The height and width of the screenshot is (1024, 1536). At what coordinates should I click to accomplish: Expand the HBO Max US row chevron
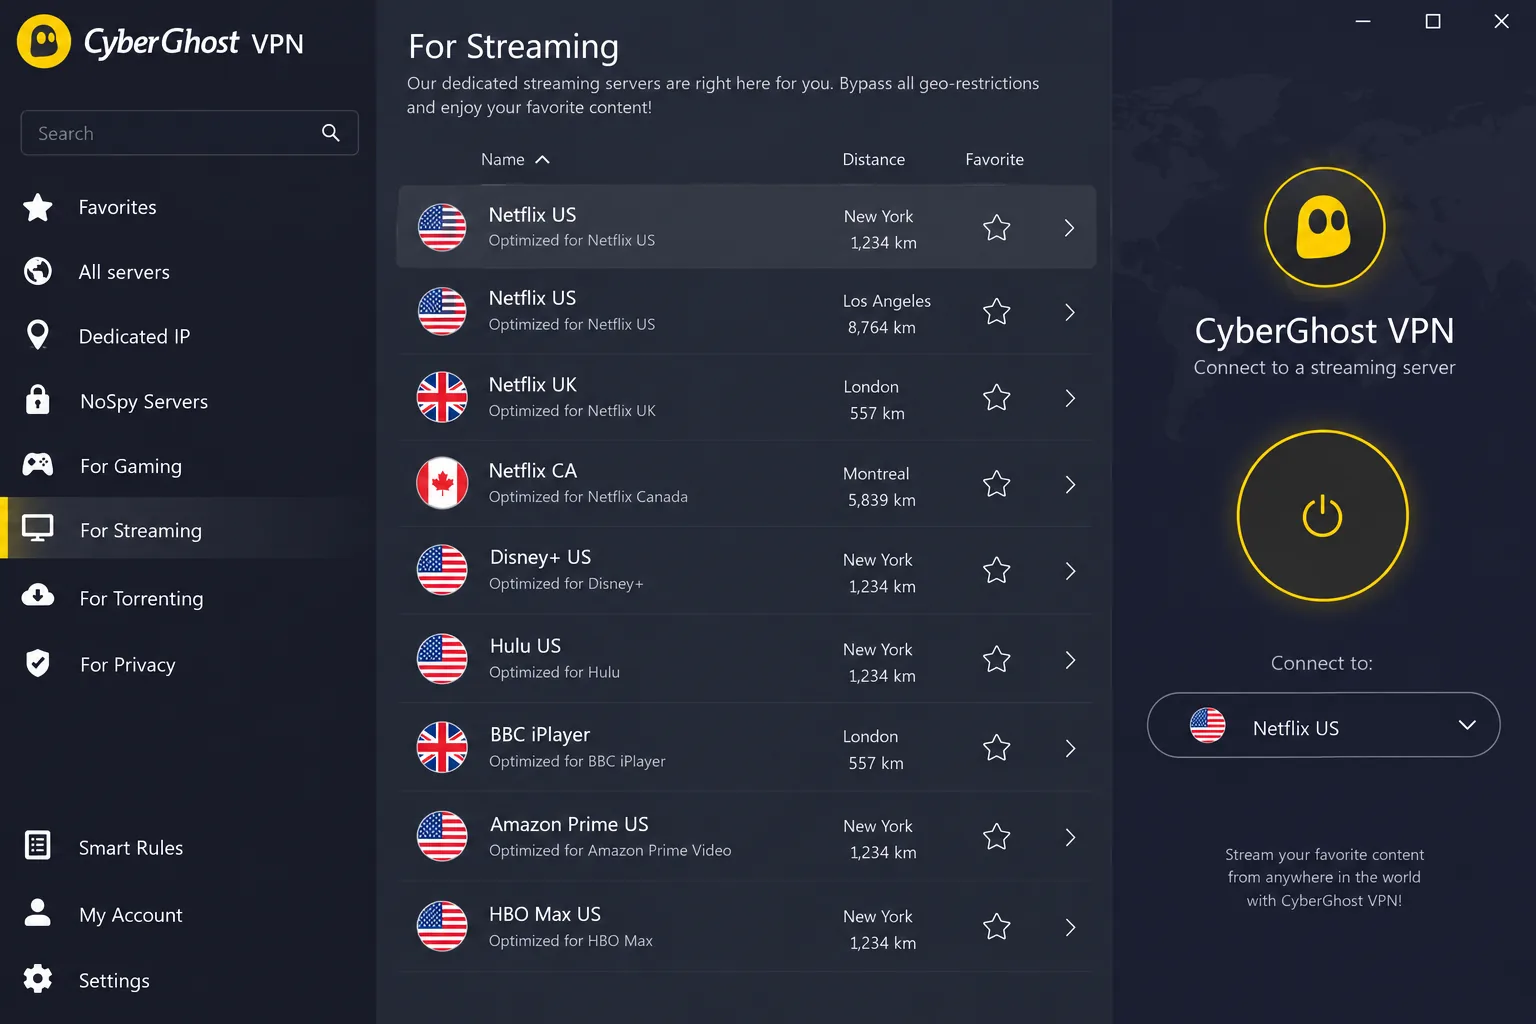coord(1070,927)
